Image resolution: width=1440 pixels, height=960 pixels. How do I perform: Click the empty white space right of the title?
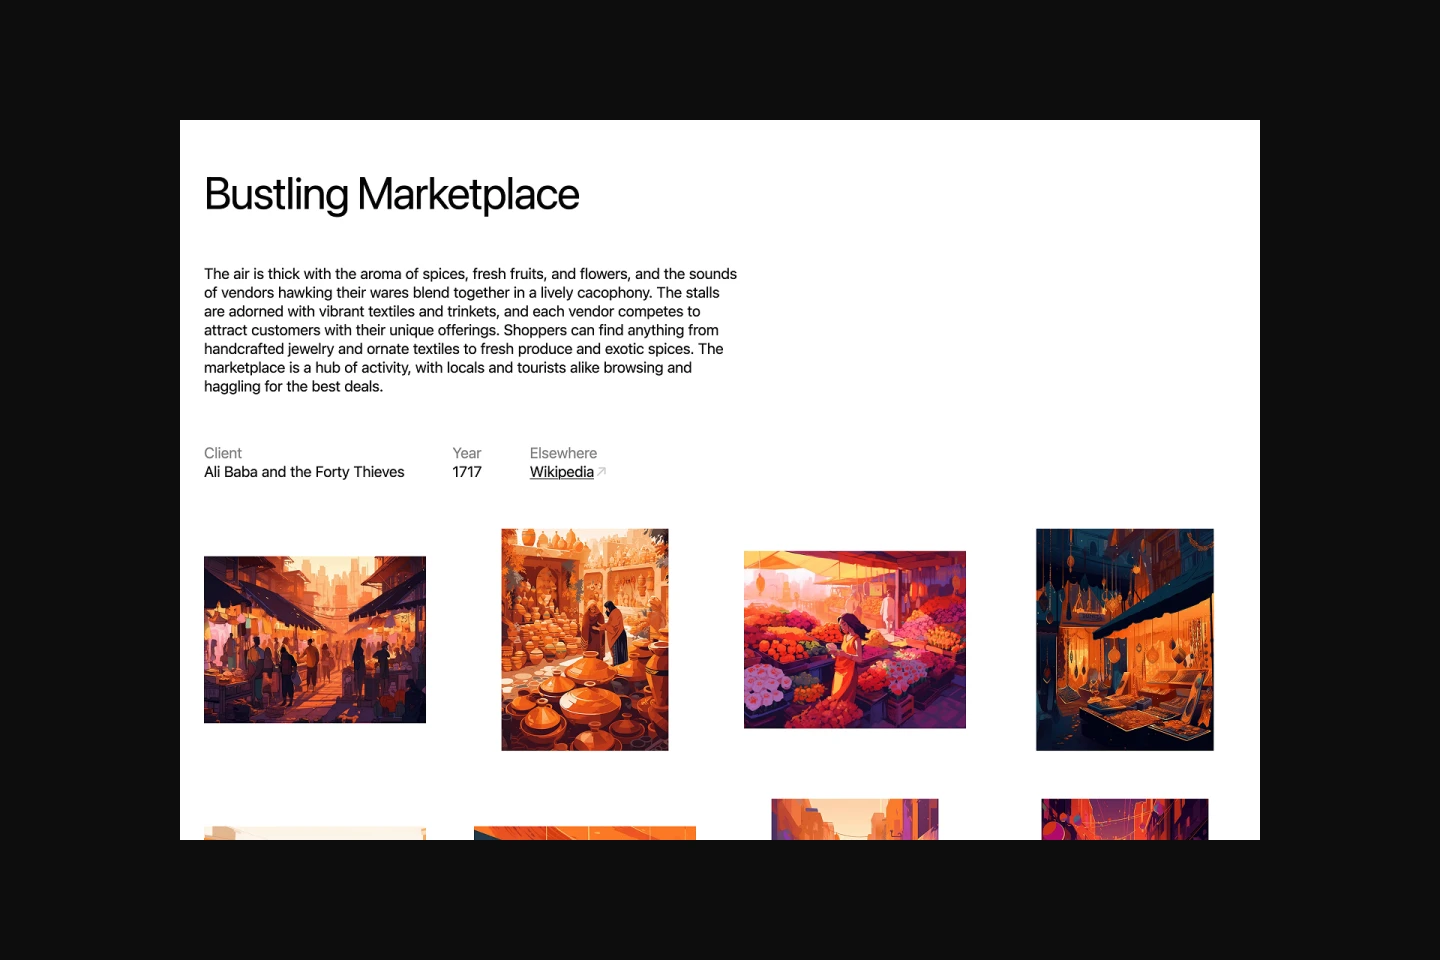(950, 194)
